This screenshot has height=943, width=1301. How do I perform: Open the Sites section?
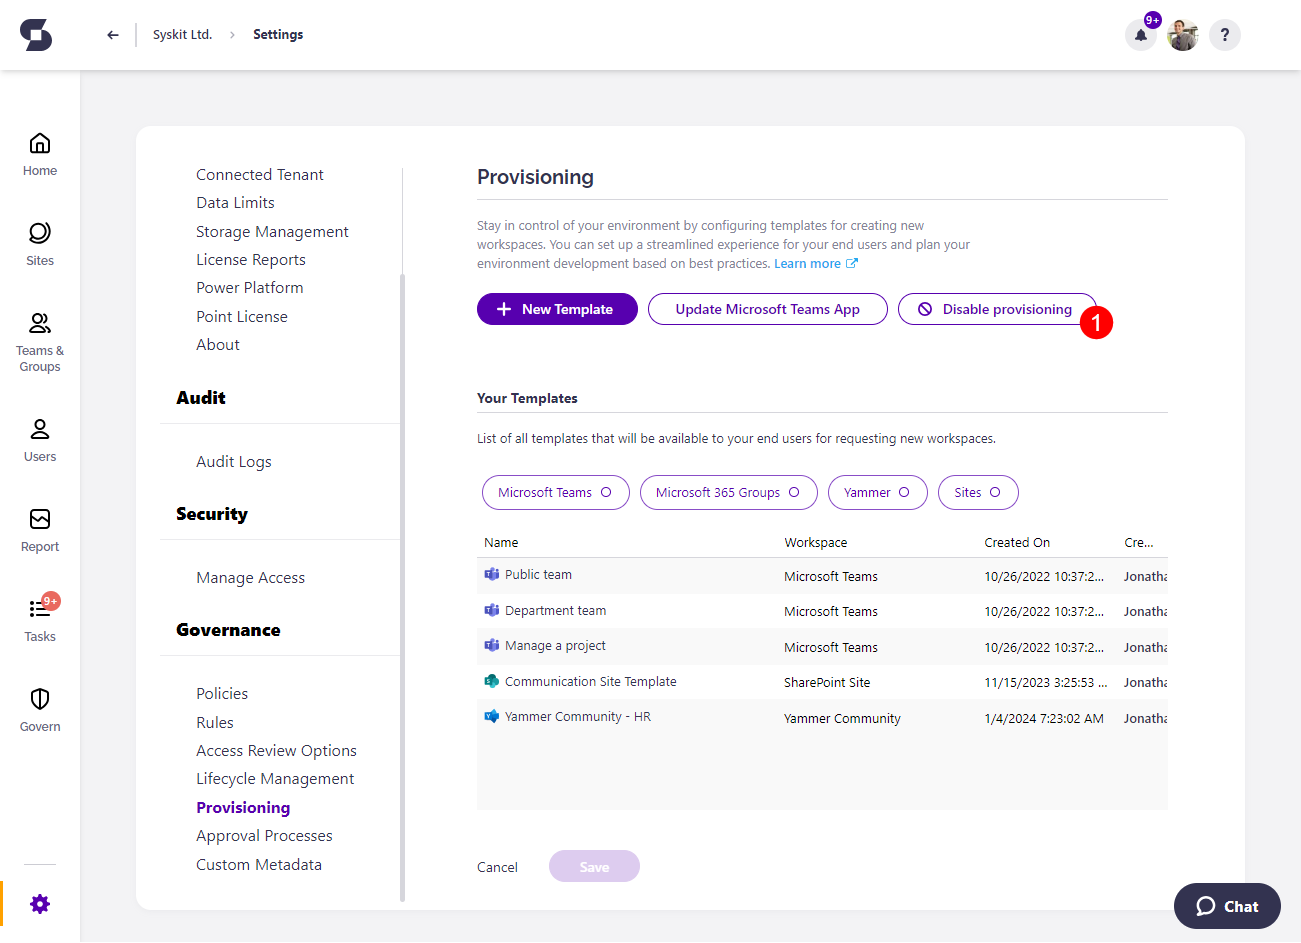pos(39,242)
